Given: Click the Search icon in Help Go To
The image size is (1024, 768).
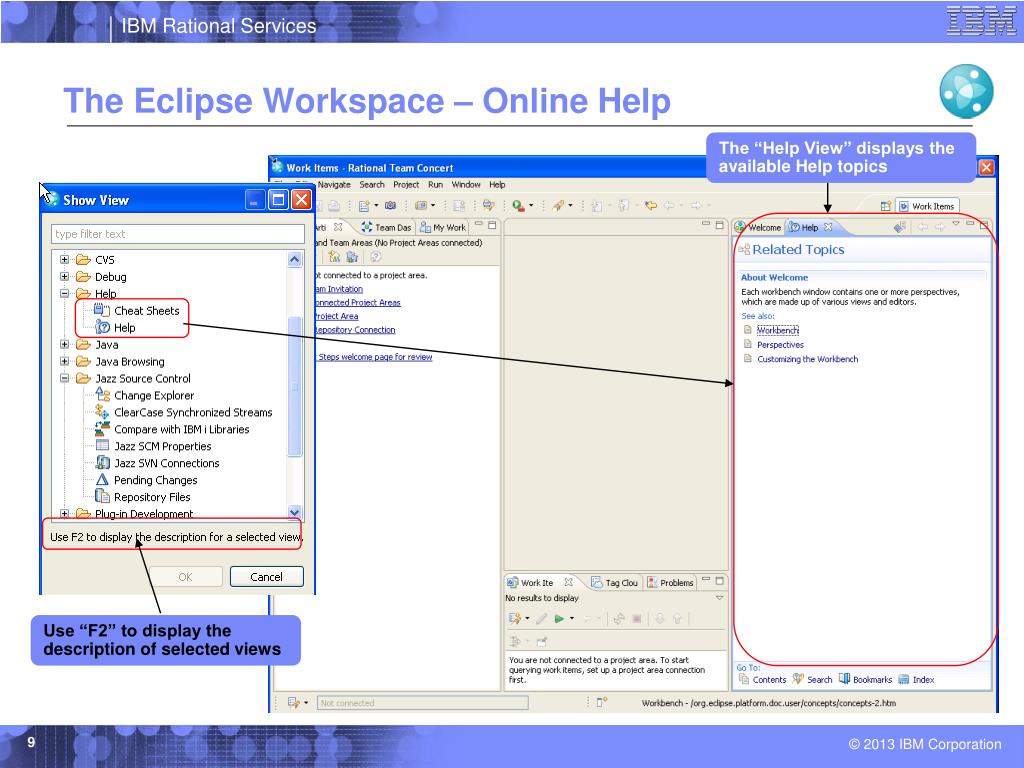Looking at the screenshot, I should point(798,679).
